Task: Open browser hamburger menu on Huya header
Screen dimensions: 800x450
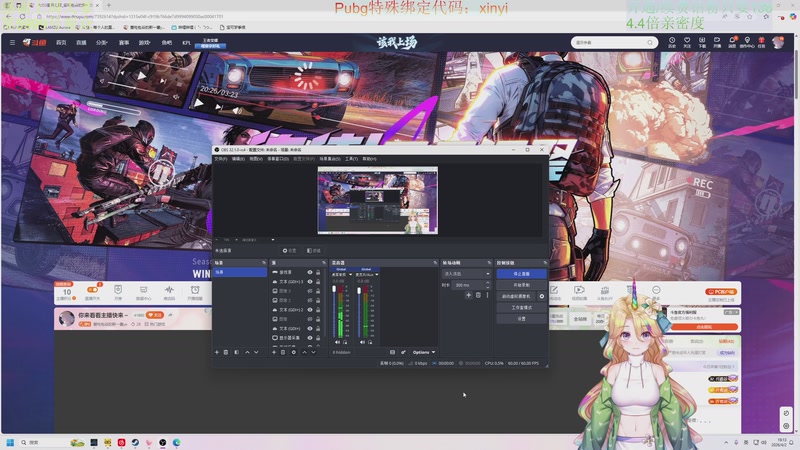Action: point(12,42)
